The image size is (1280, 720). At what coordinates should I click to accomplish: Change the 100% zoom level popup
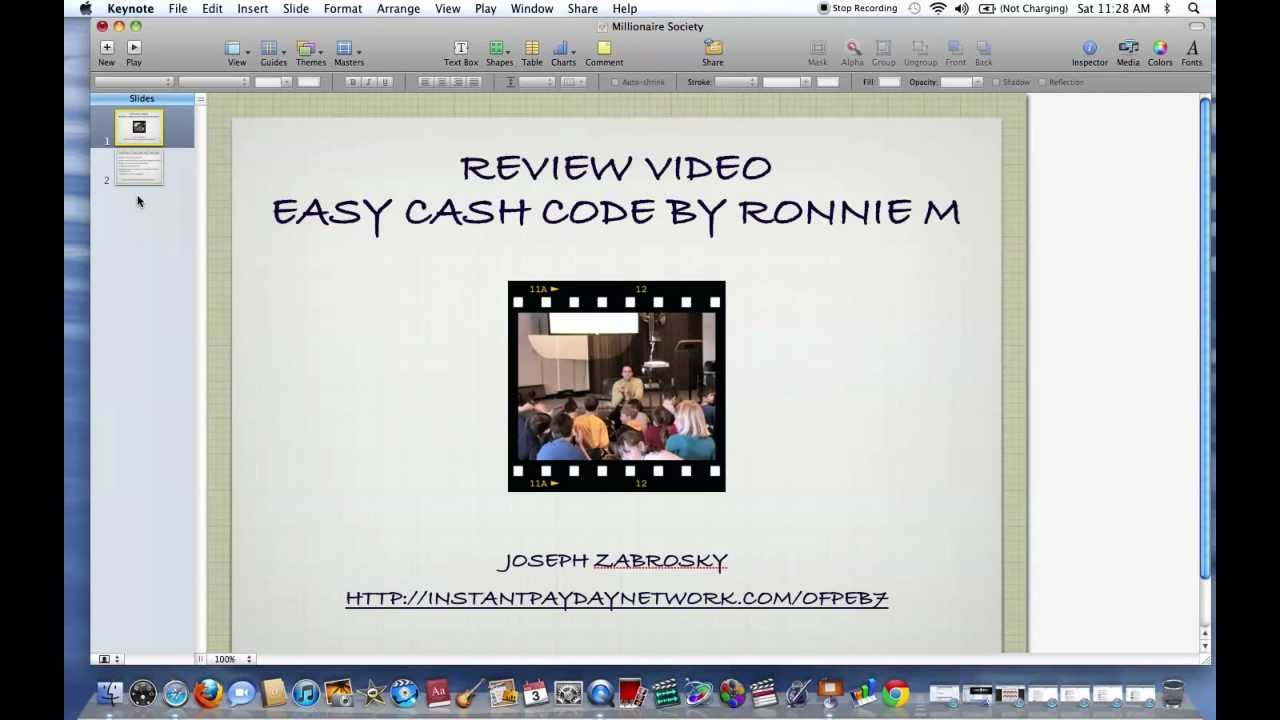point(233,659)
